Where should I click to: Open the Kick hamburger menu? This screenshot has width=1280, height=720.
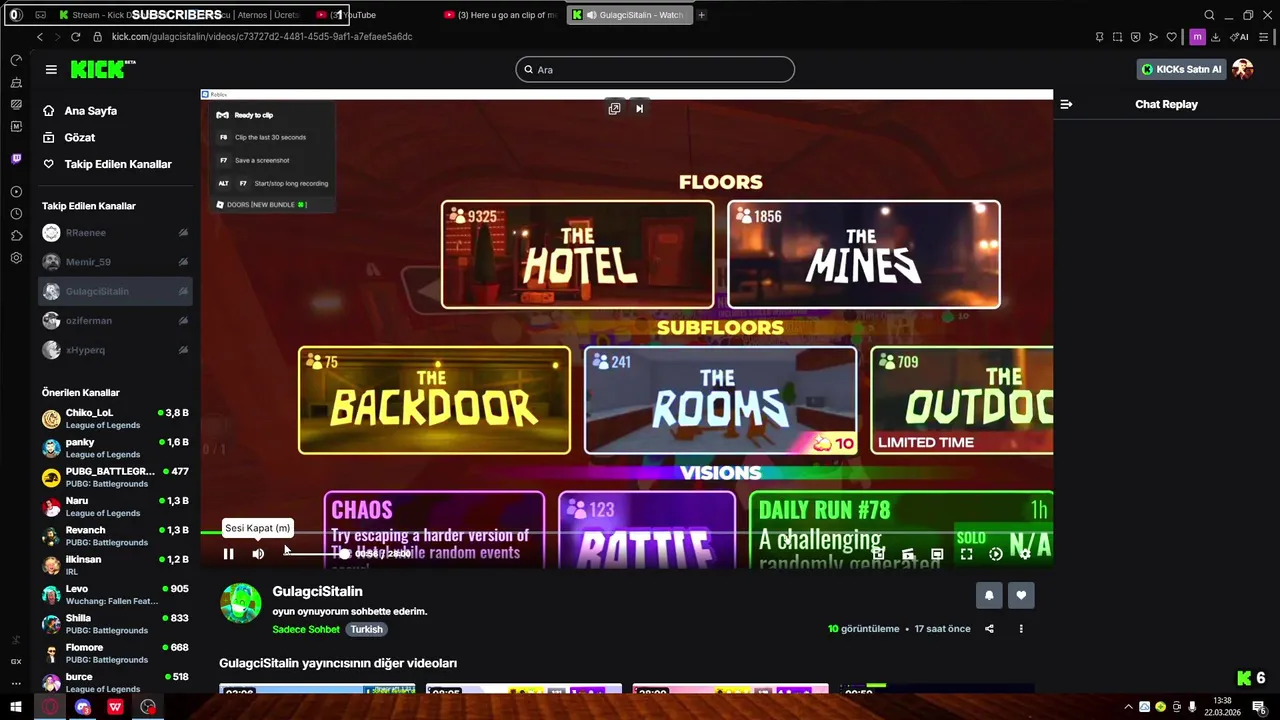[x=51, y=69]
